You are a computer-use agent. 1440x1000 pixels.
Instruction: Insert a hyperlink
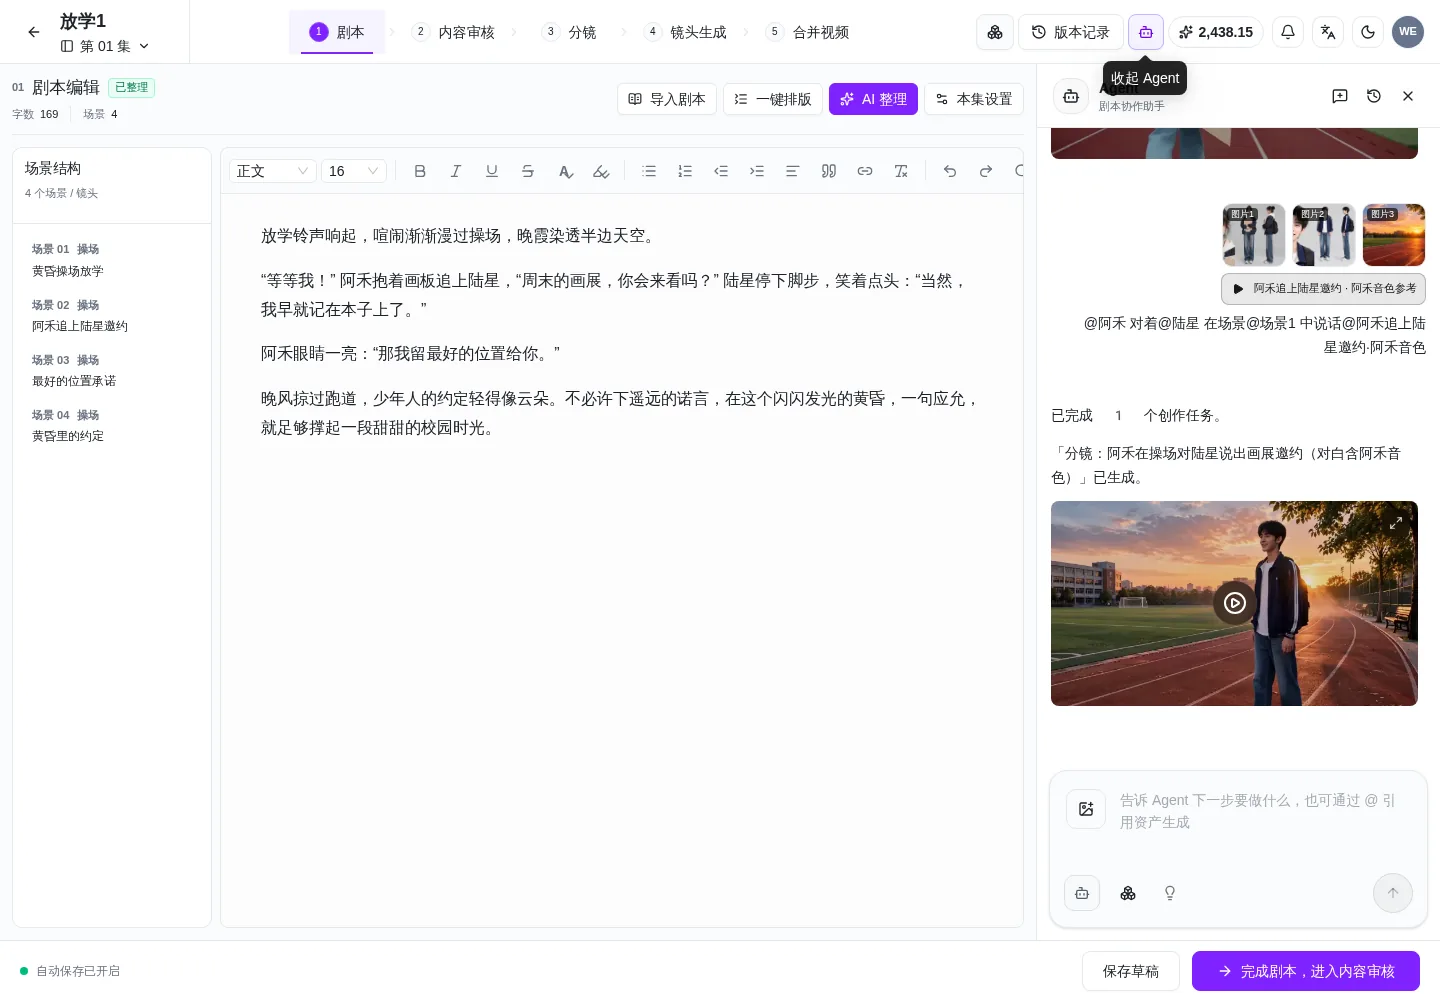(865, 171)
